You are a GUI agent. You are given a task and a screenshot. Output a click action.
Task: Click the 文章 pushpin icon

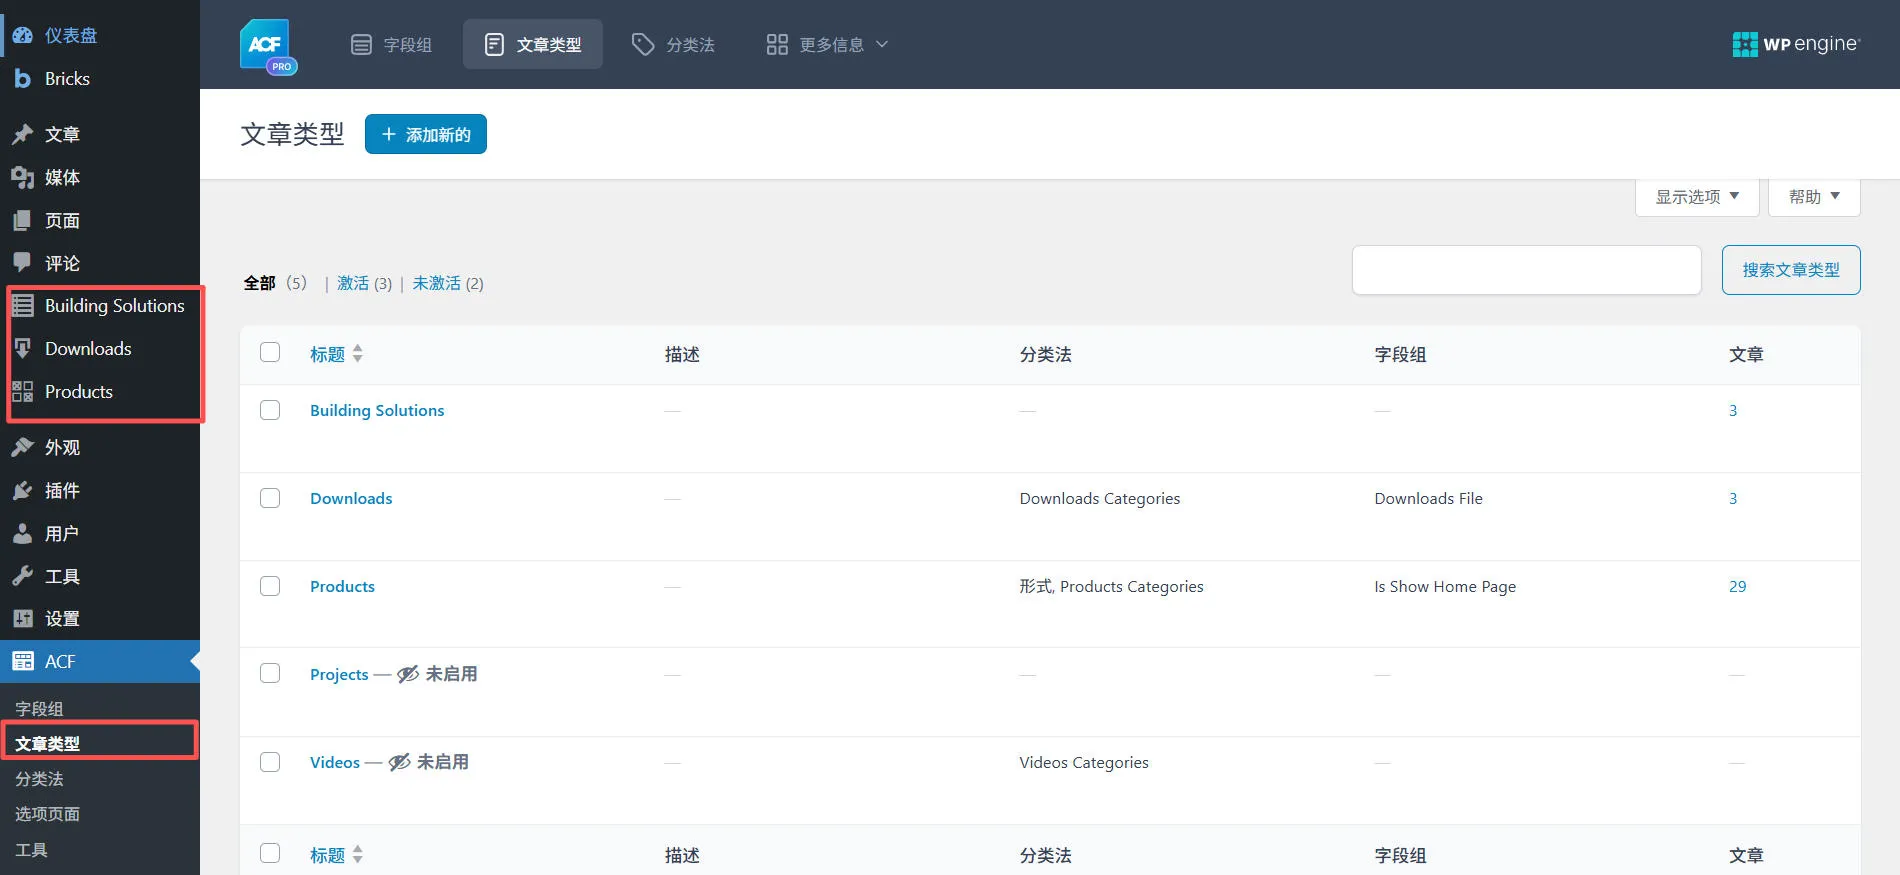tap(23, 134)
